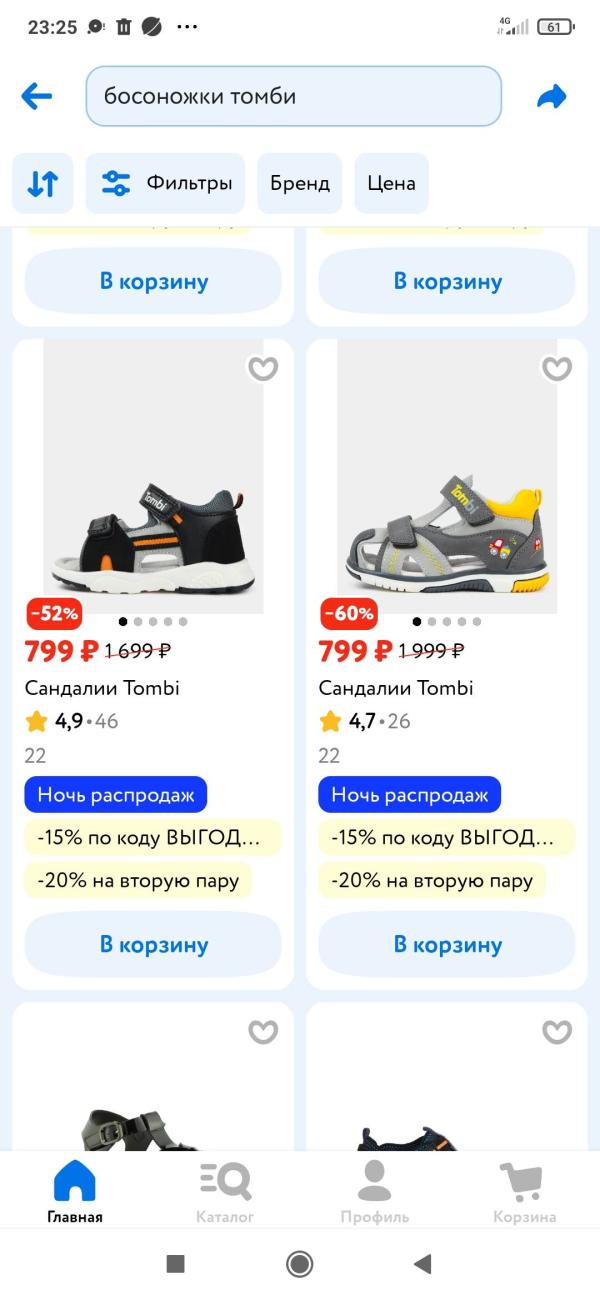Screen dimensions: 600x1299
Task: Favorite the black-orange Tombi sandal
Action: pyautogui.click(x=263, y=369)
